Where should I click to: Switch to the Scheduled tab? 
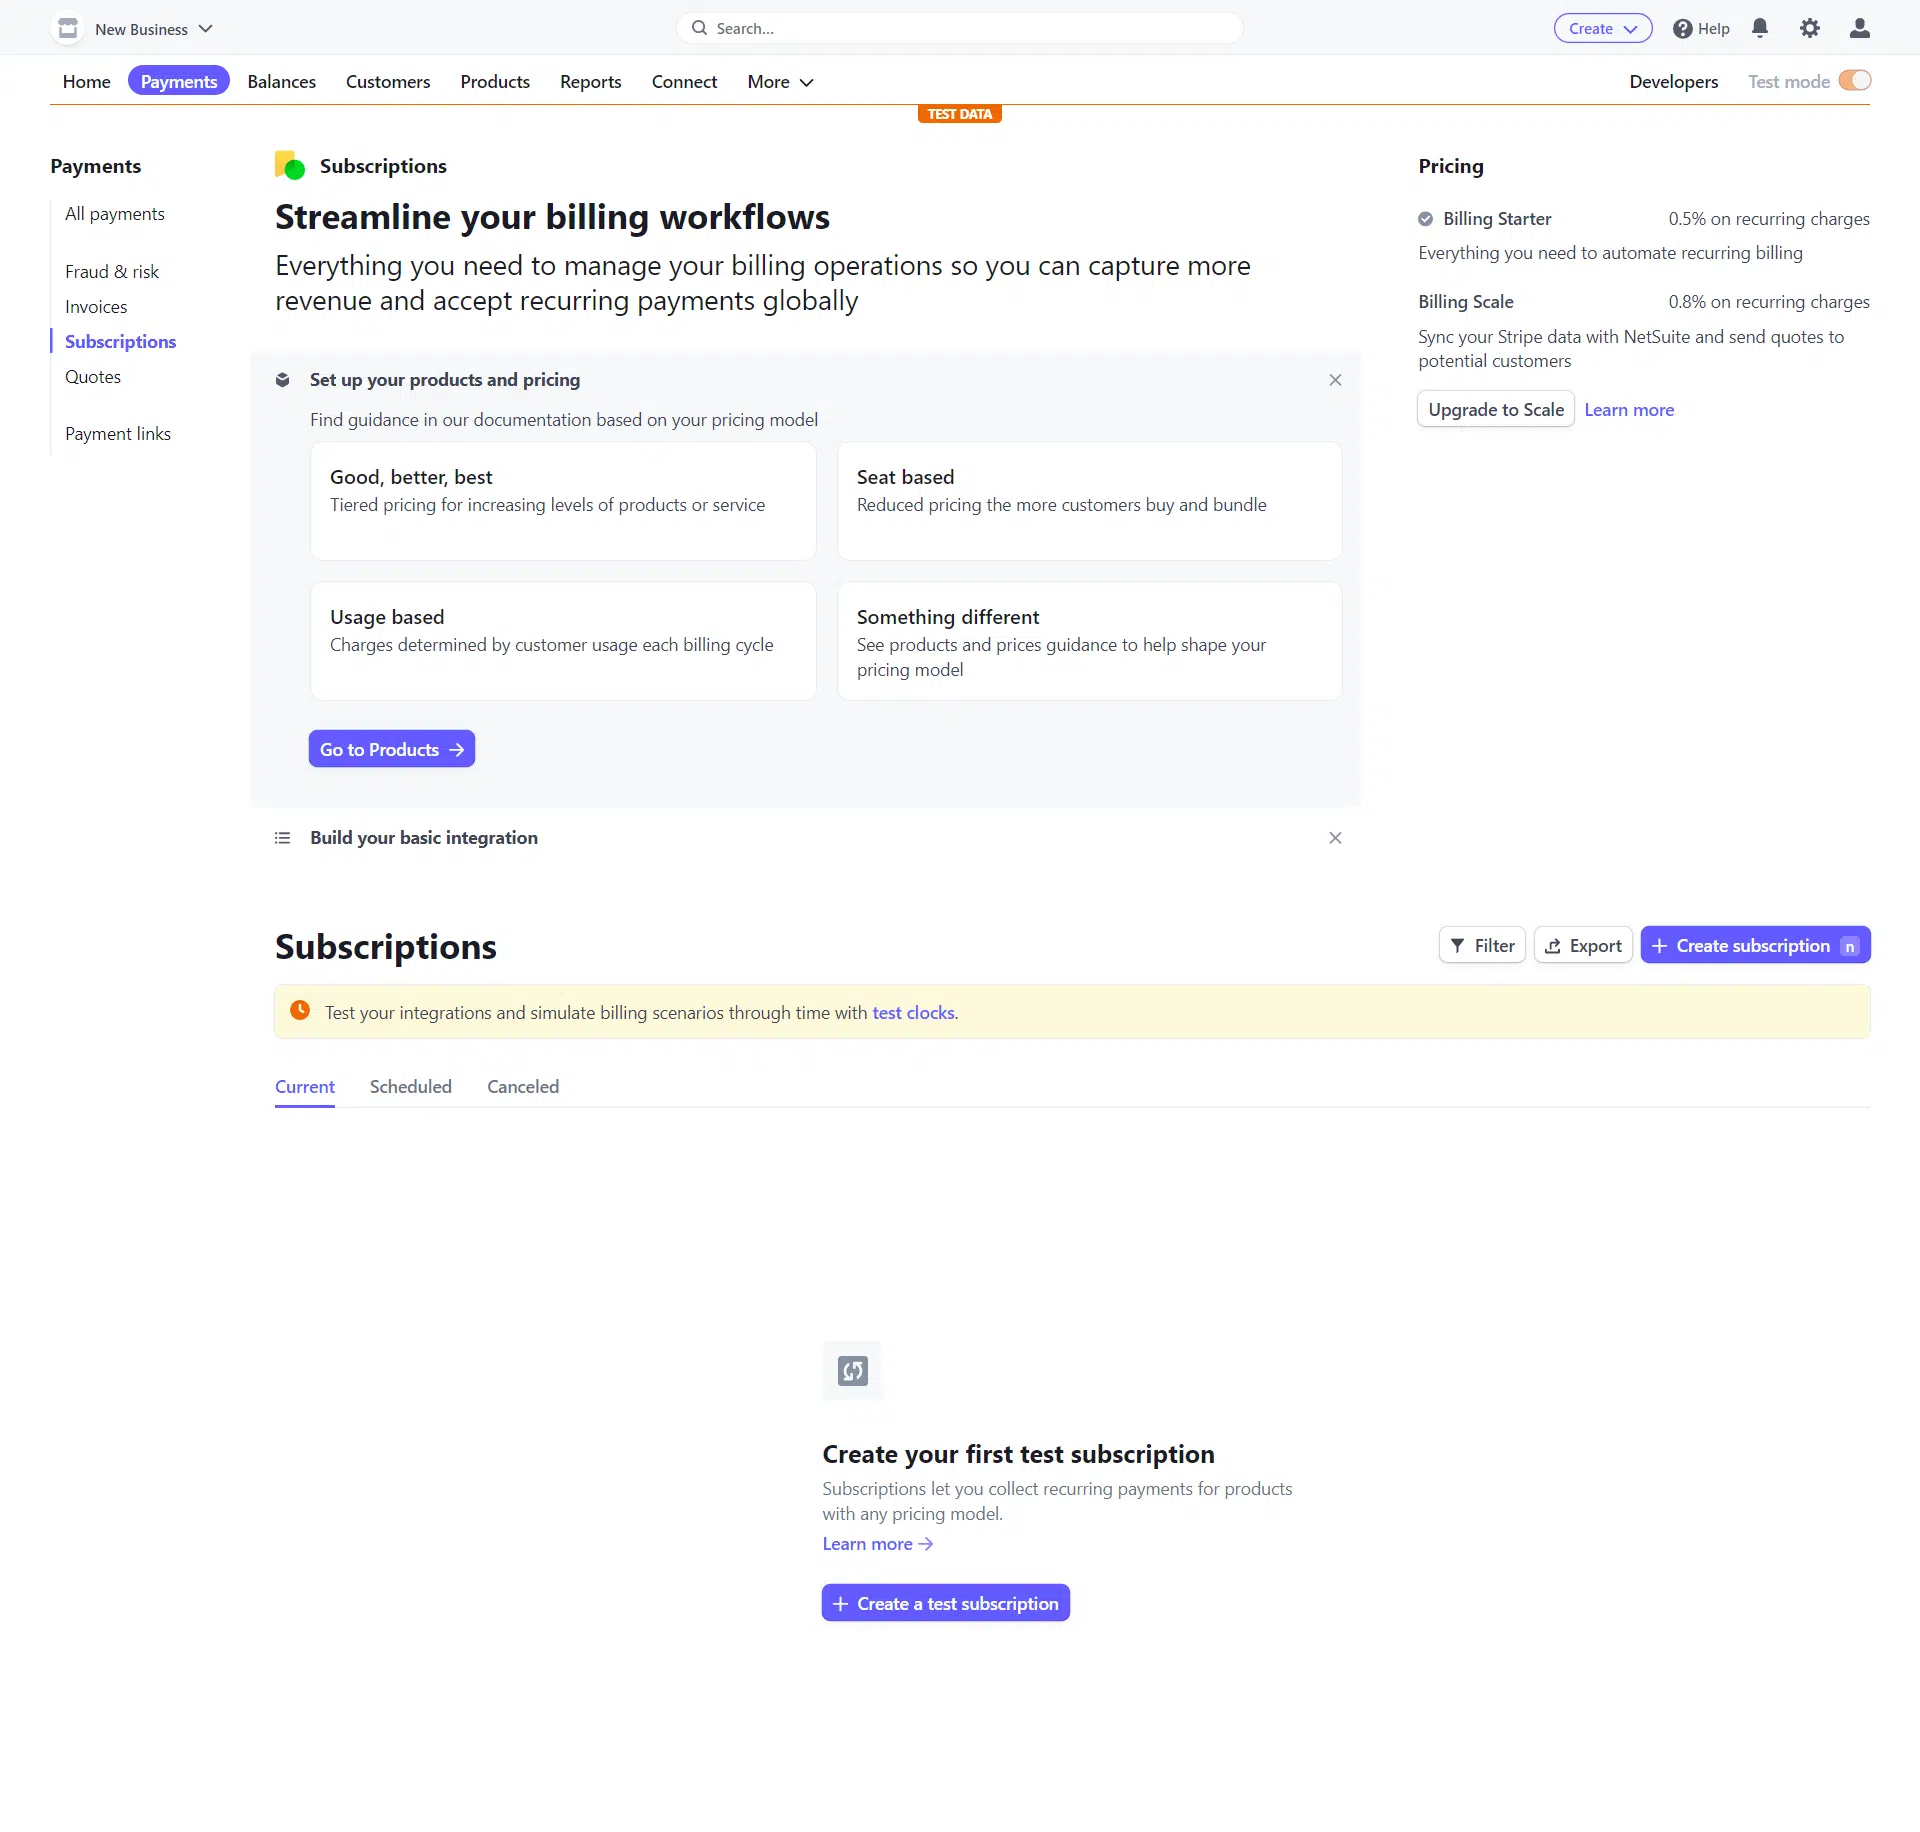pyautogui.click(x=411, y=1087)
